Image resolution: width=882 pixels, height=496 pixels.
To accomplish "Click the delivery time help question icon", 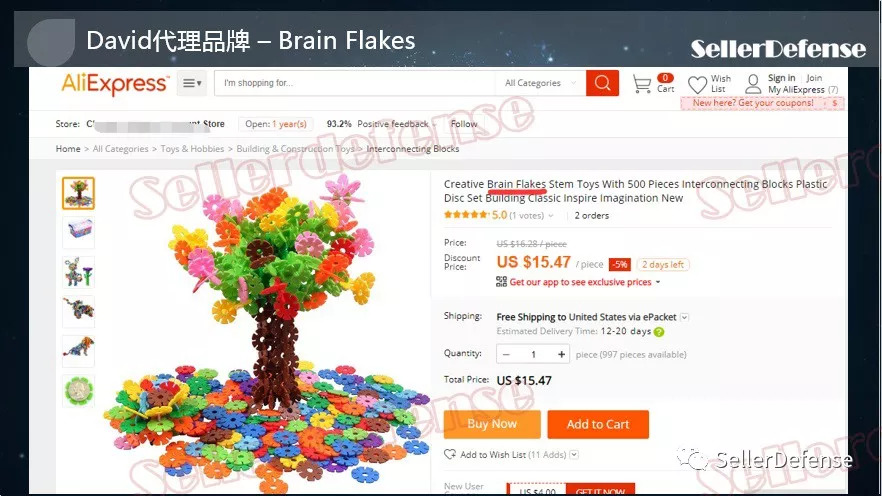I will [x=659, y=332].
